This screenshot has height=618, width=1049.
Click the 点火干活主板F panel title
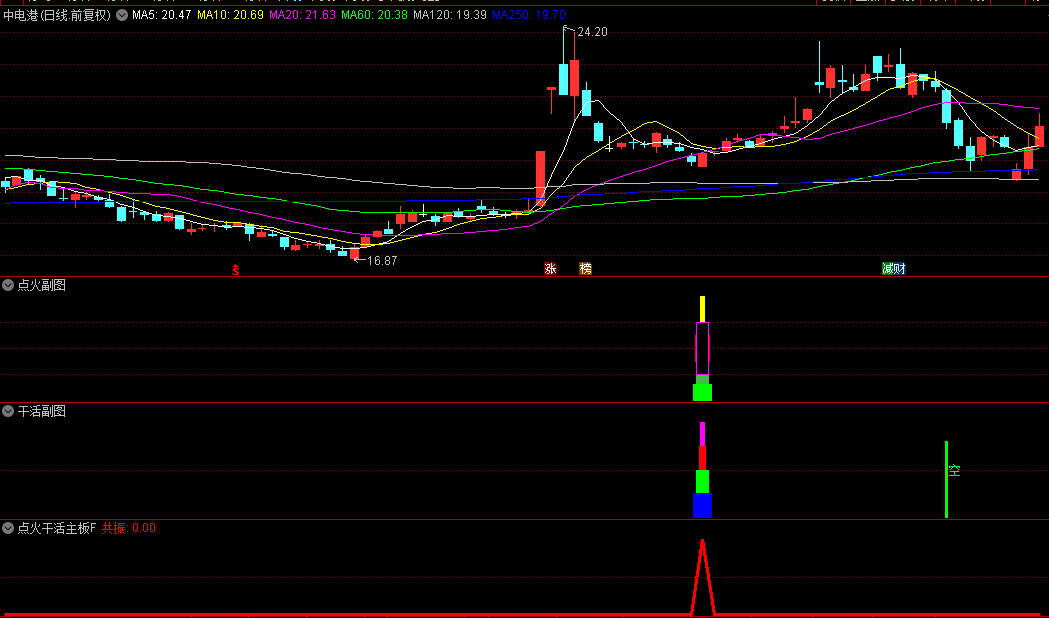click(57, 528)
